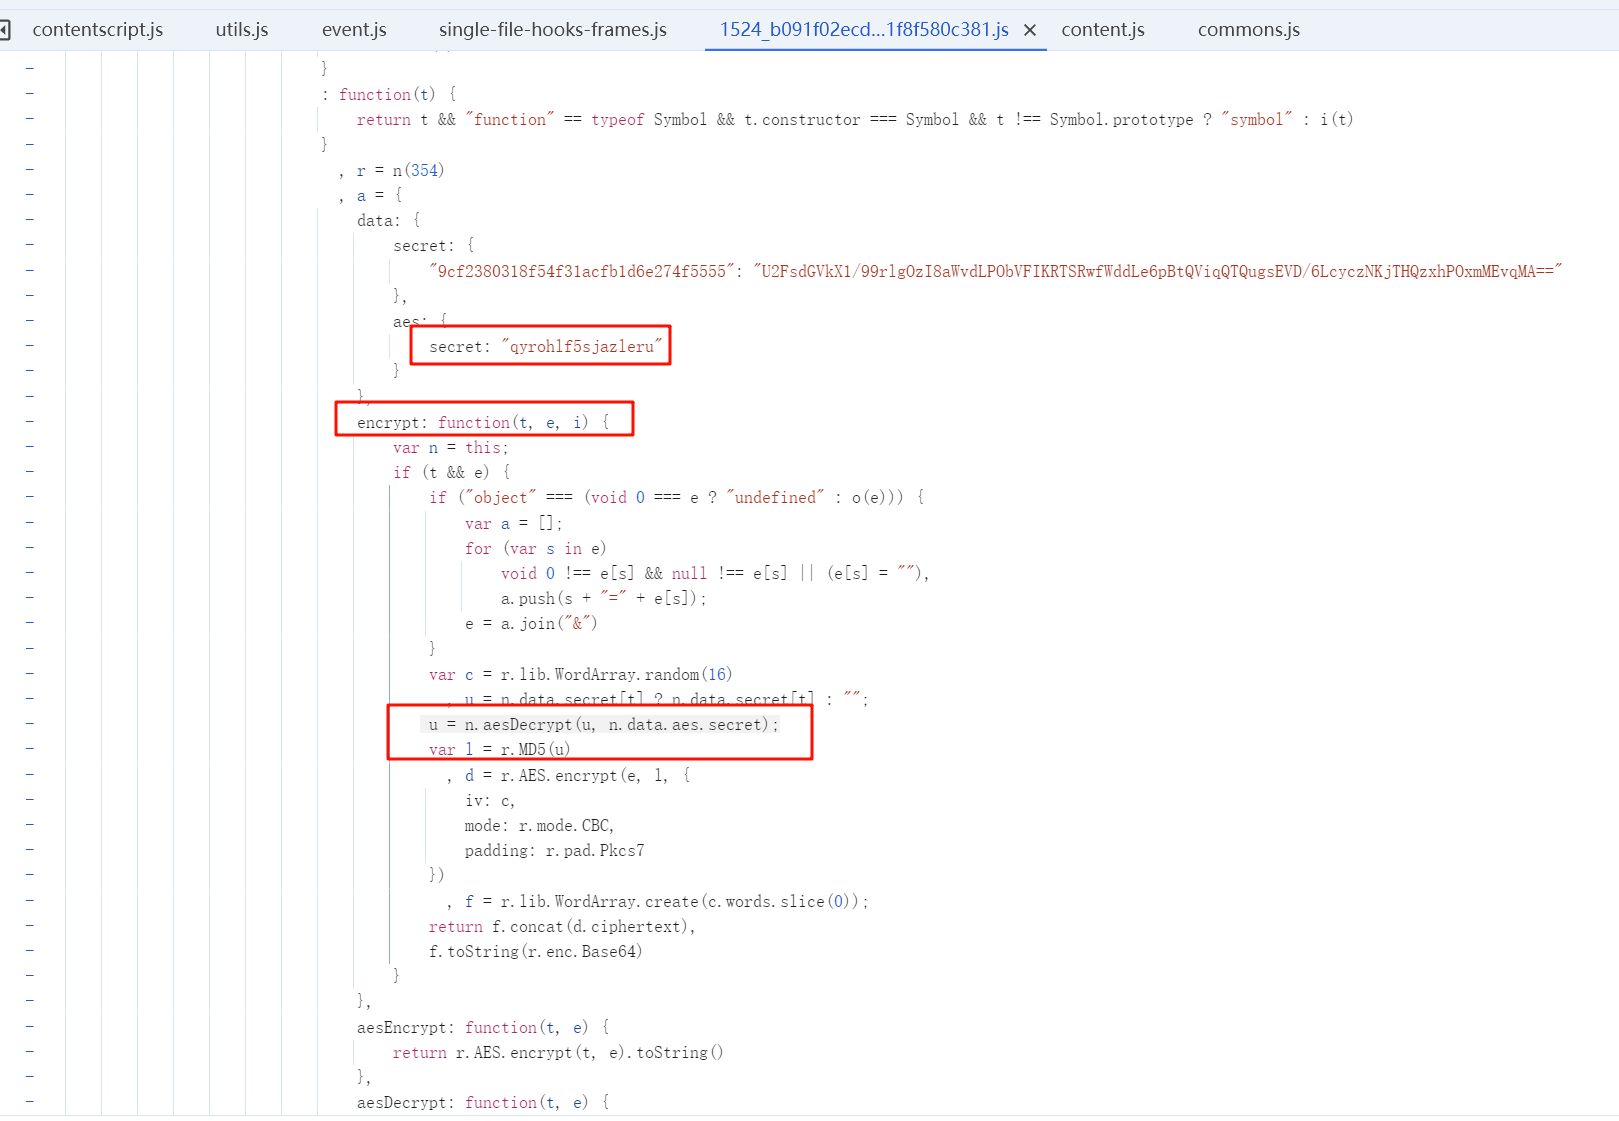Image resolution: width=1619 pixels, height=1121 pixels.
Task: Toggle the file navigator sidebar icon
Action: (4, 30)
